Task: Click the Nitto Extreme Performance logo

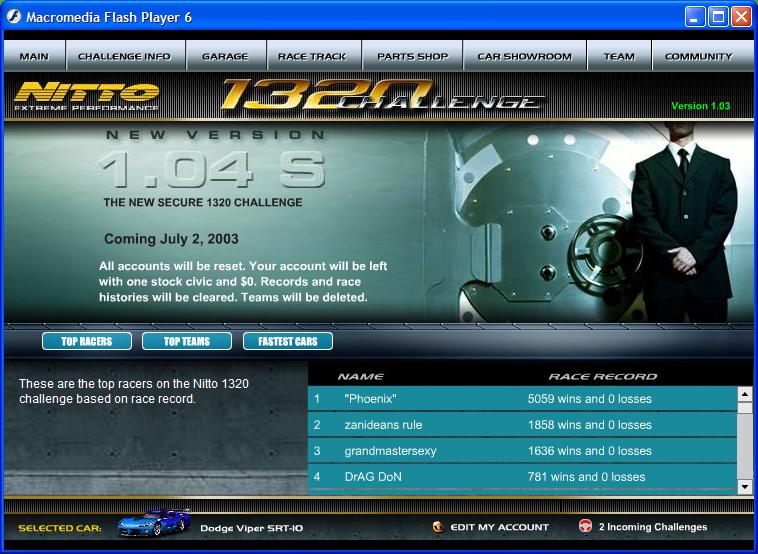Action: tap(87, 96)
